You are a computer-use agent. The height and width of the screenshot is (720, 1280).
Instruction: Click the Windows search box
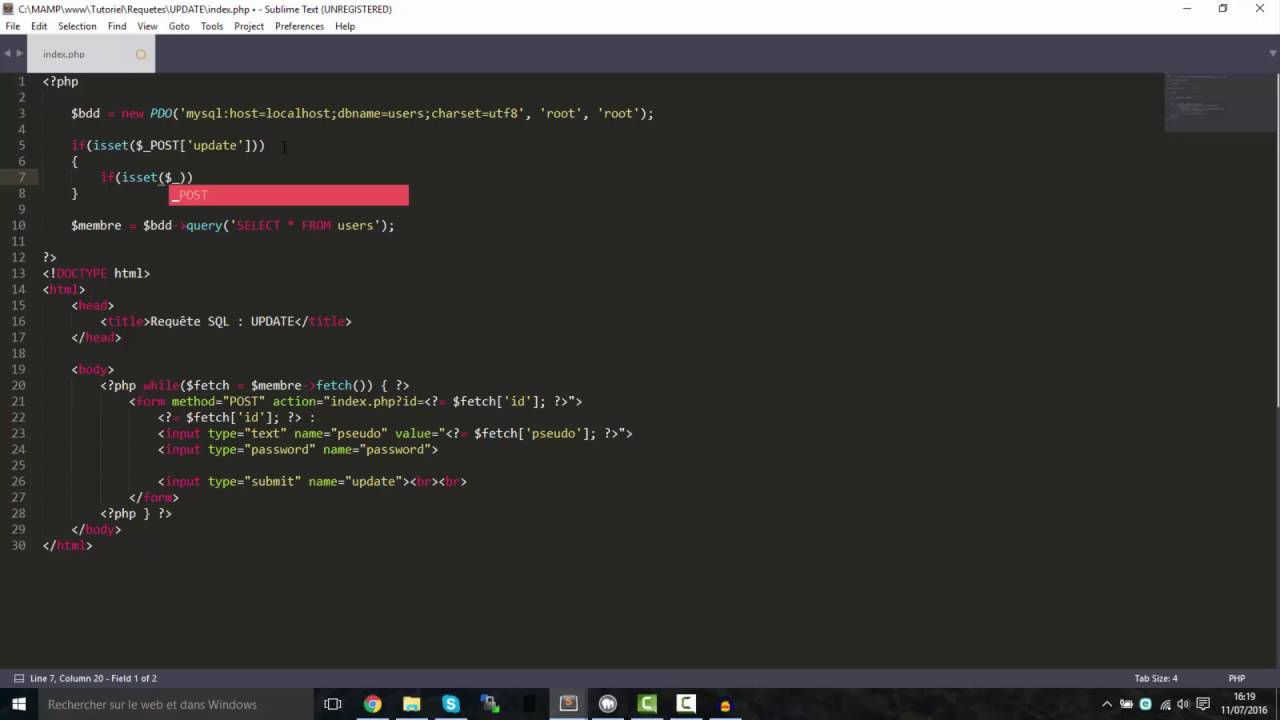pos(176,704)
